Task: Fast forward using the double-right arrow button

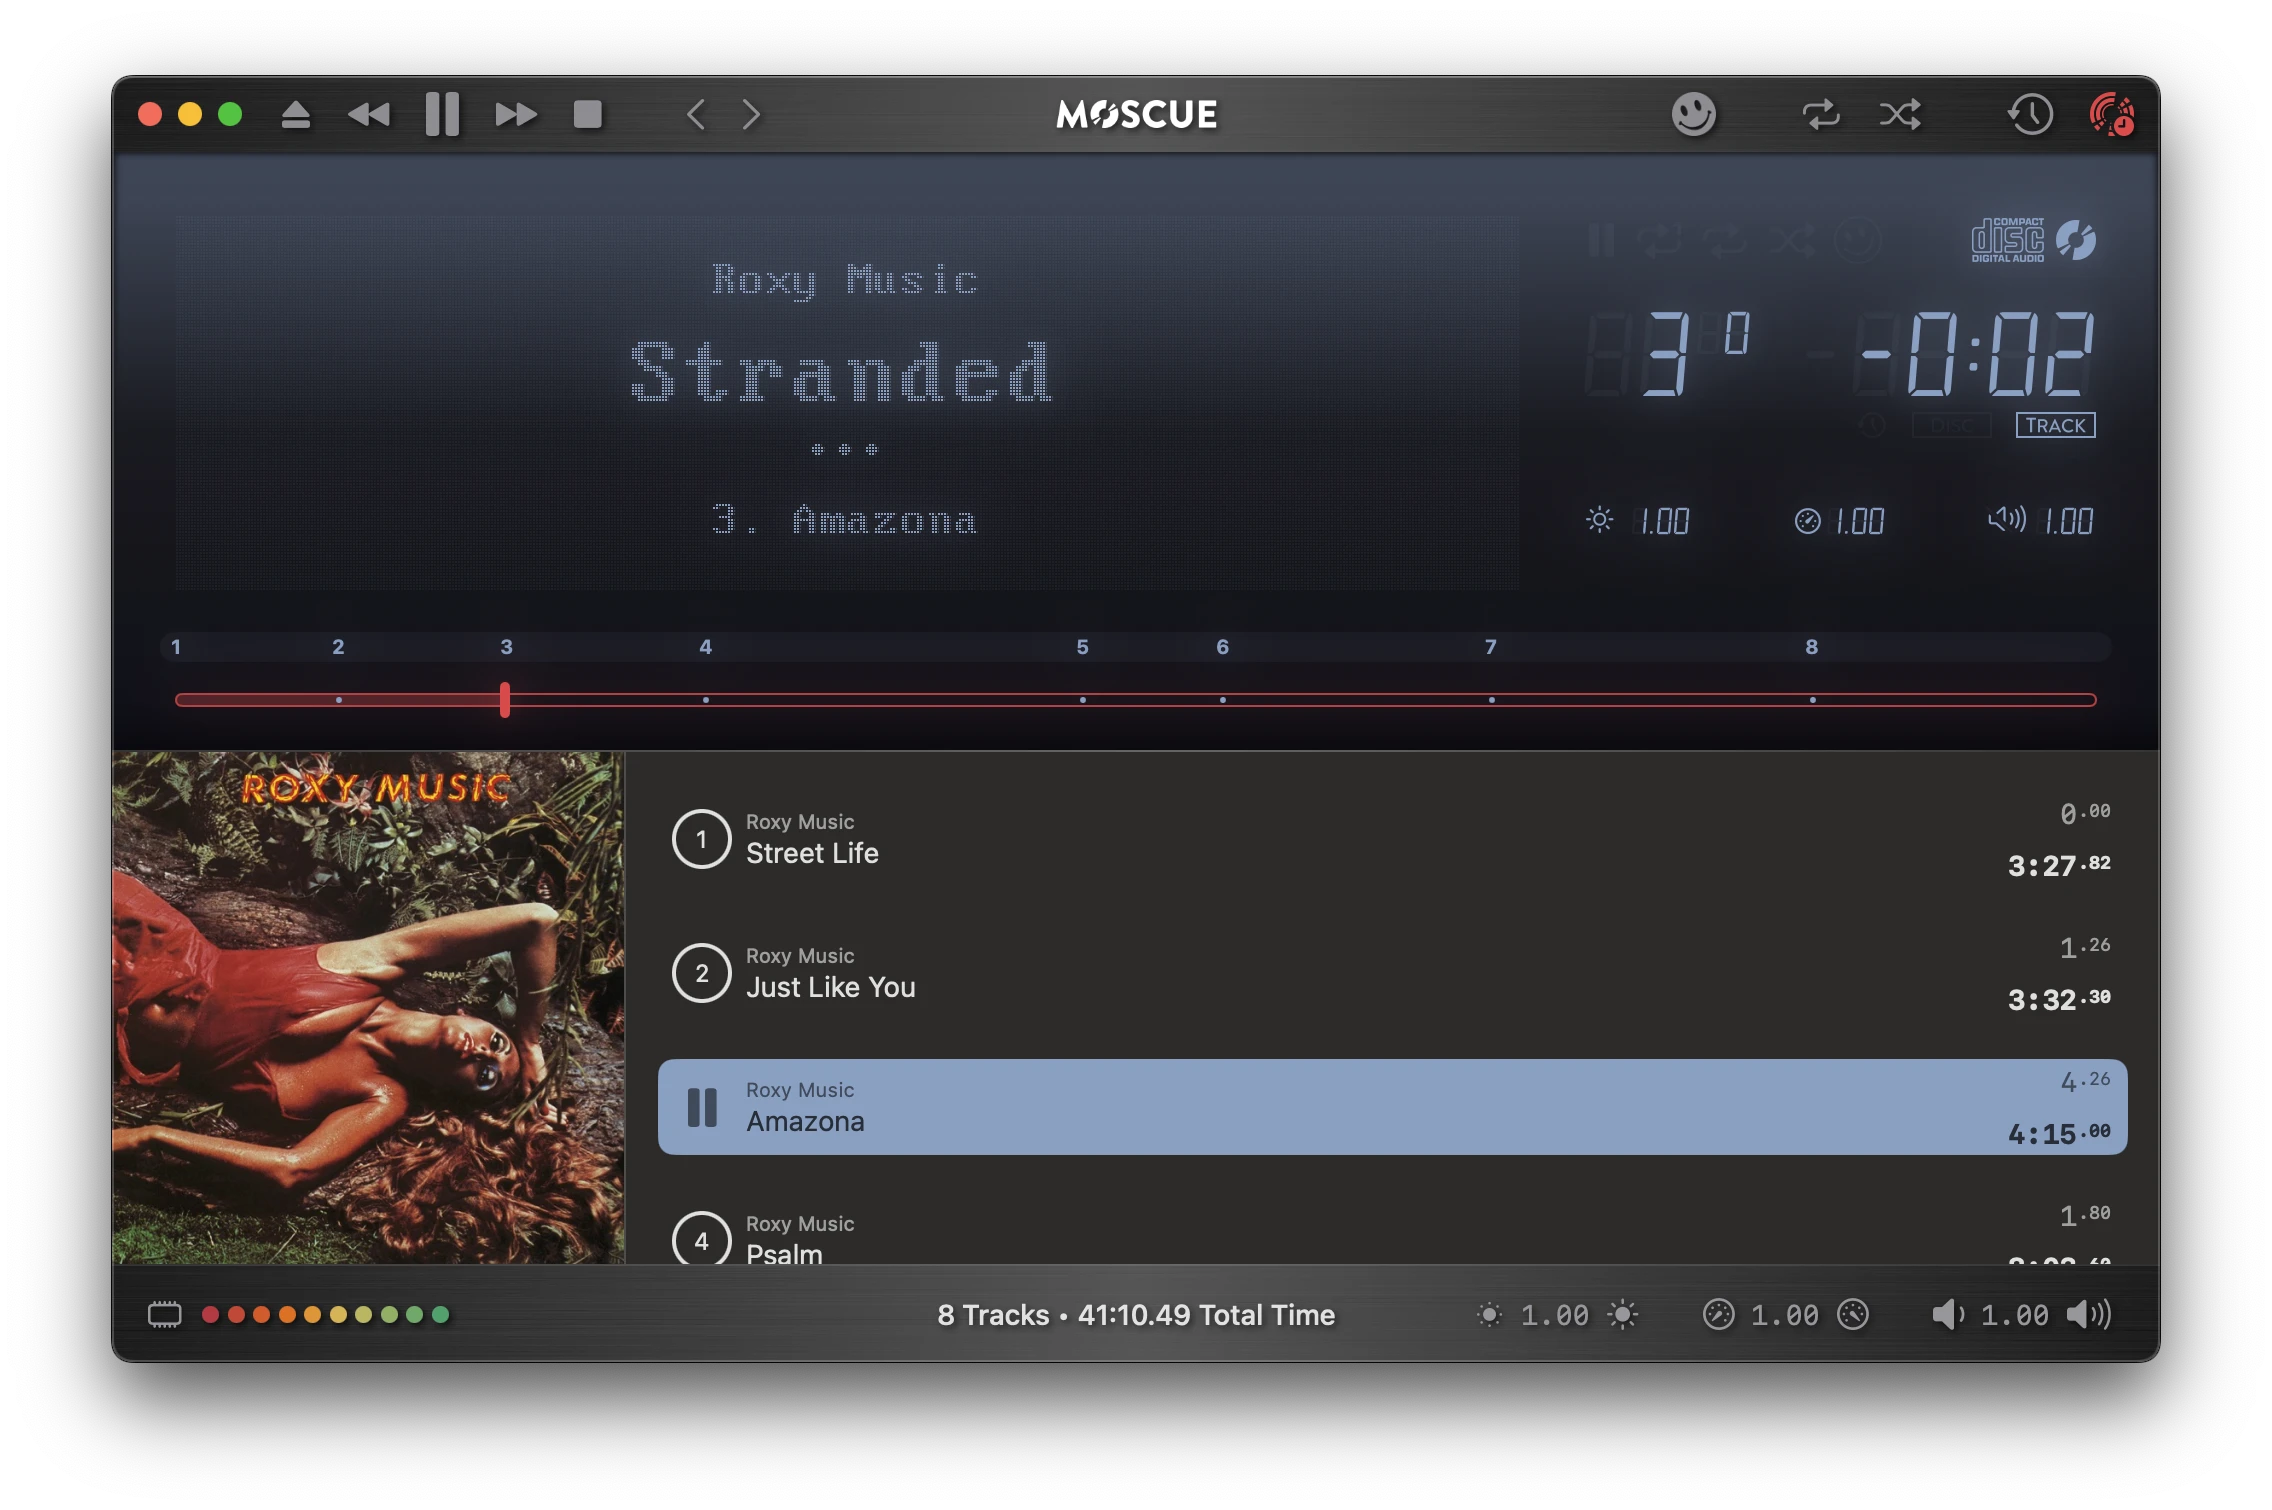Action: pos(516,115)
